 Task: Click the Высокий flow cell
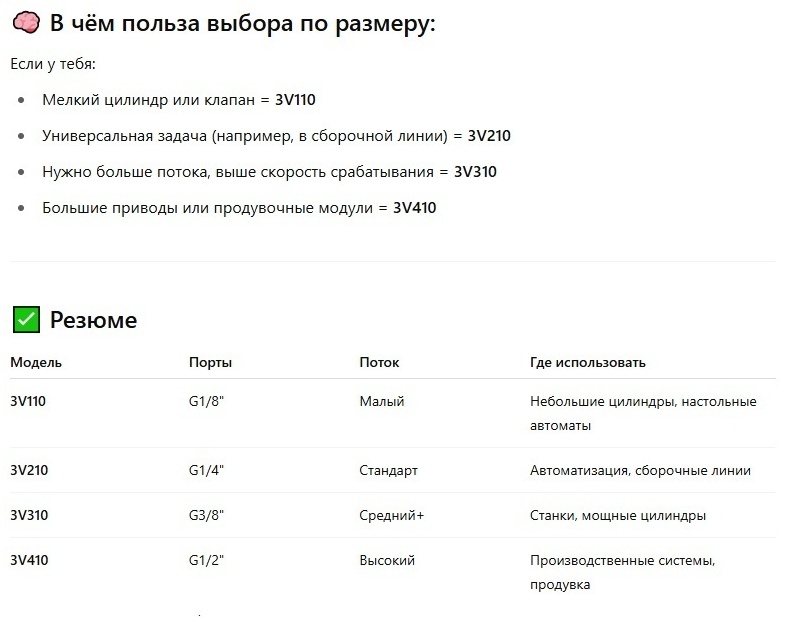click(x=387, y=560)
